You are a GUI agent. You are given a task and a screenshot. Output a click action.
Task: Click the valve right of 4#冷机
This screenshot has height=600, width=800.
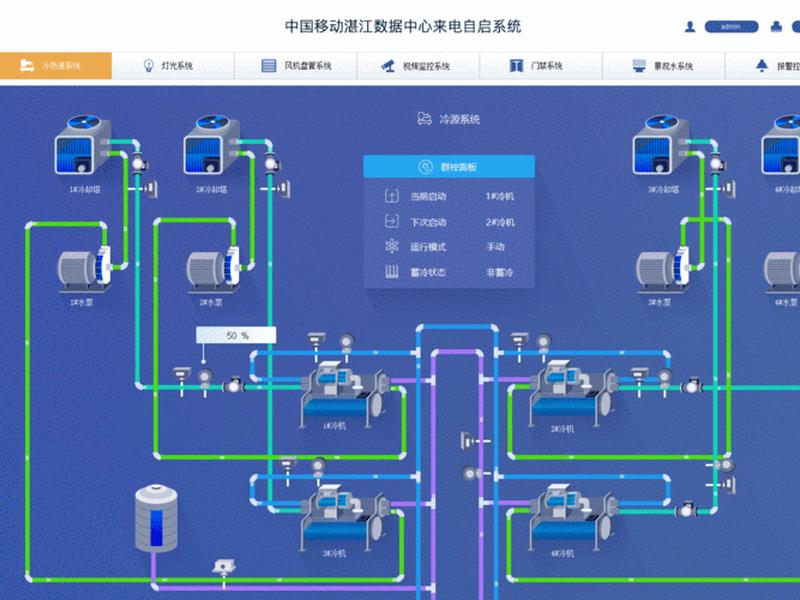tap(686, 510)
